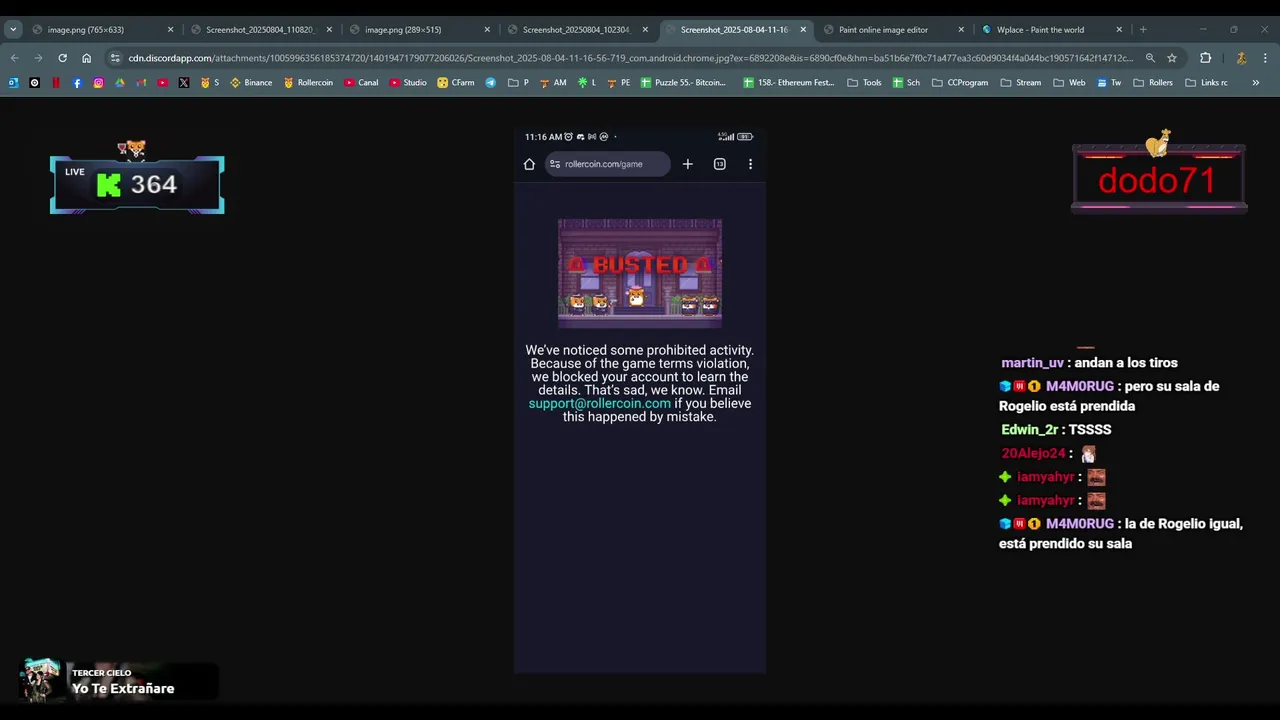Viewport: 1280px width, 720px height.
Task: Expand the Rollers bookmark folder
Action: (1153, 83)
